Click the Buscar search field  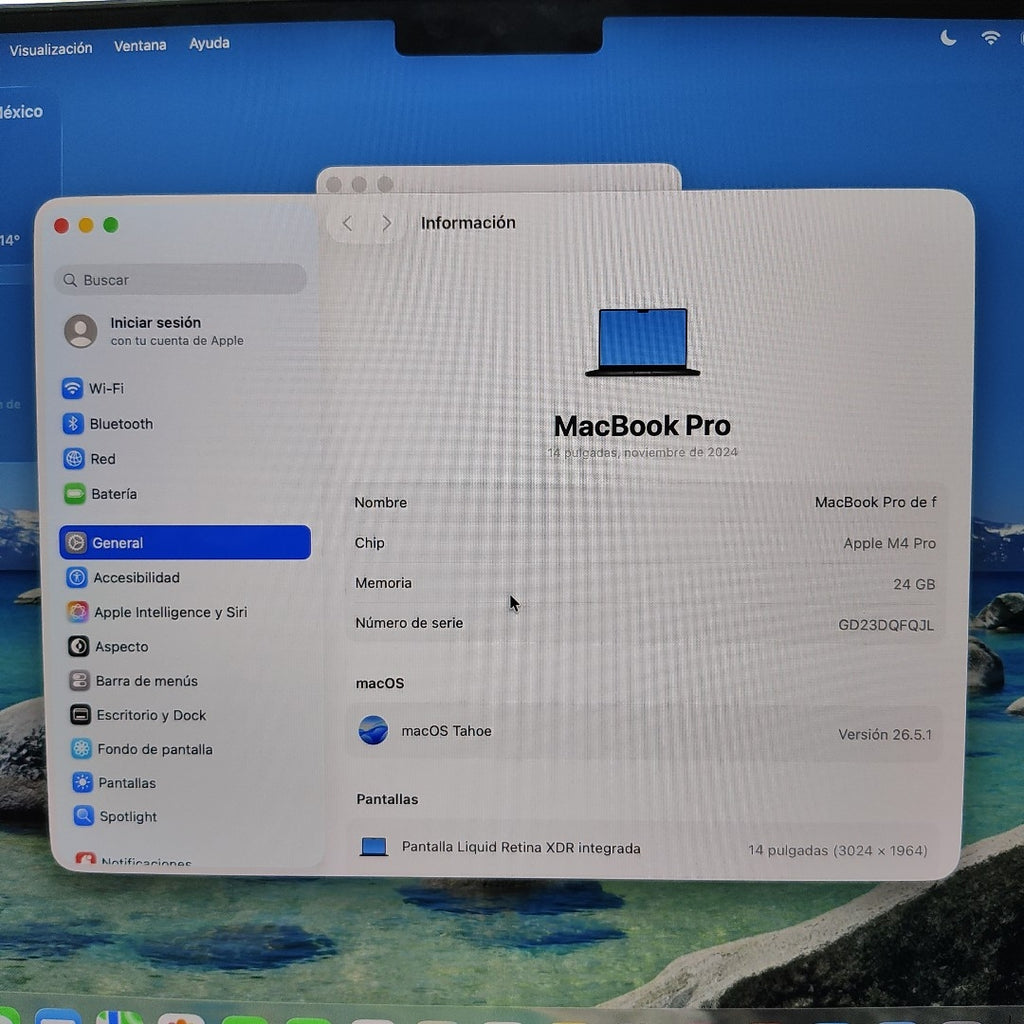coord(180,280)
